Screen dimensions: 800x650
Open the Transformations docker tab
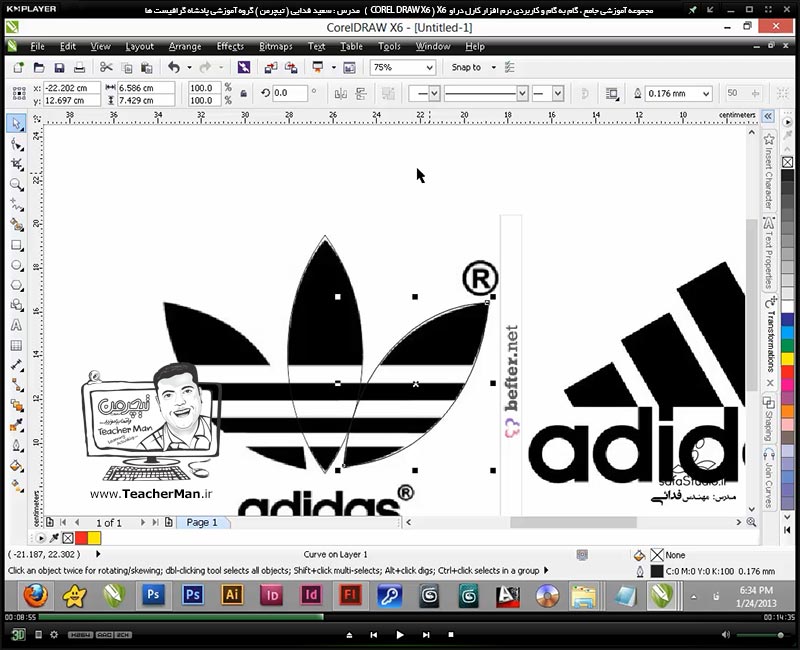pyautogui.click(x=769, y=341)
